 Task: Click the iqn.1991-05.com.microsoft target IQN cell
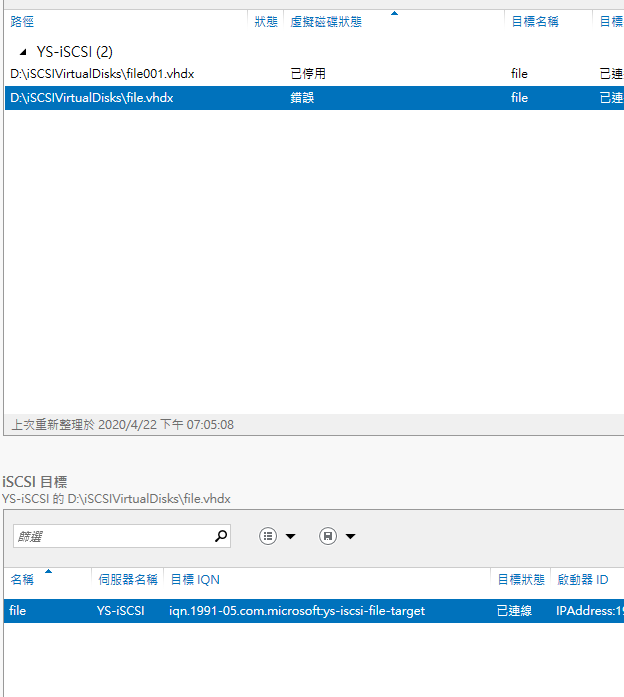(x=297, y=611)
